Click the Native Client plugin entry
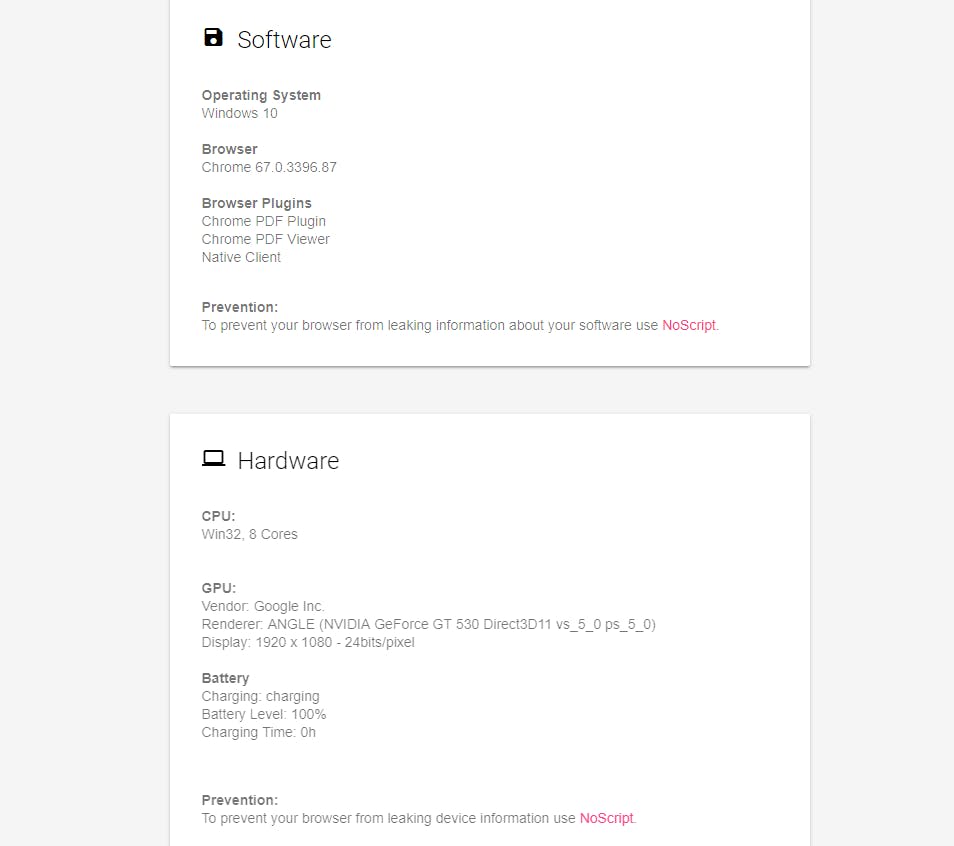This screenshot has height=846, width=954. coord(241,257)
